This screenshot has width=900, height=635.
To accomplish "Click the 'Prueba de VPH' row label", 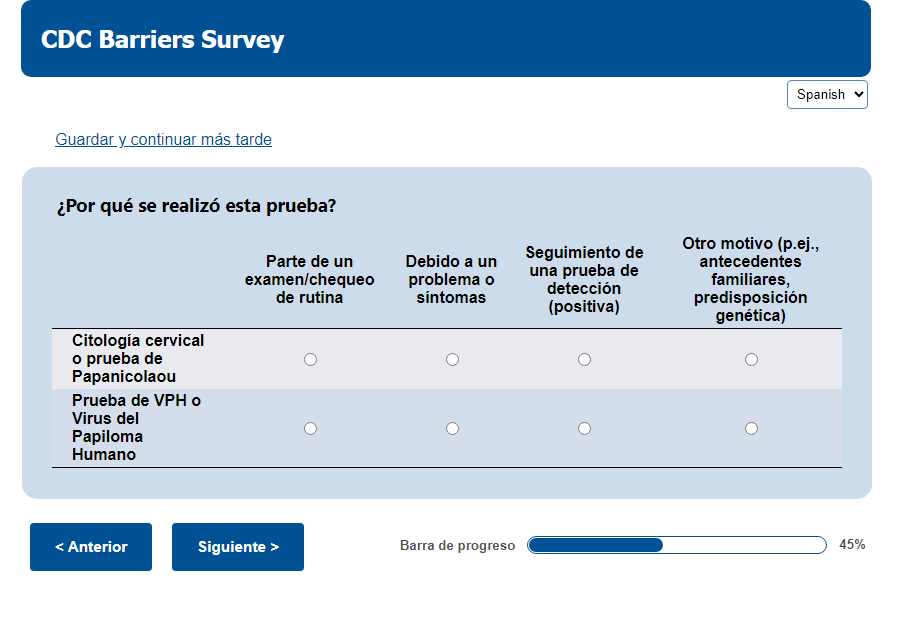I will pyautogui.click(x=137, y=427).
